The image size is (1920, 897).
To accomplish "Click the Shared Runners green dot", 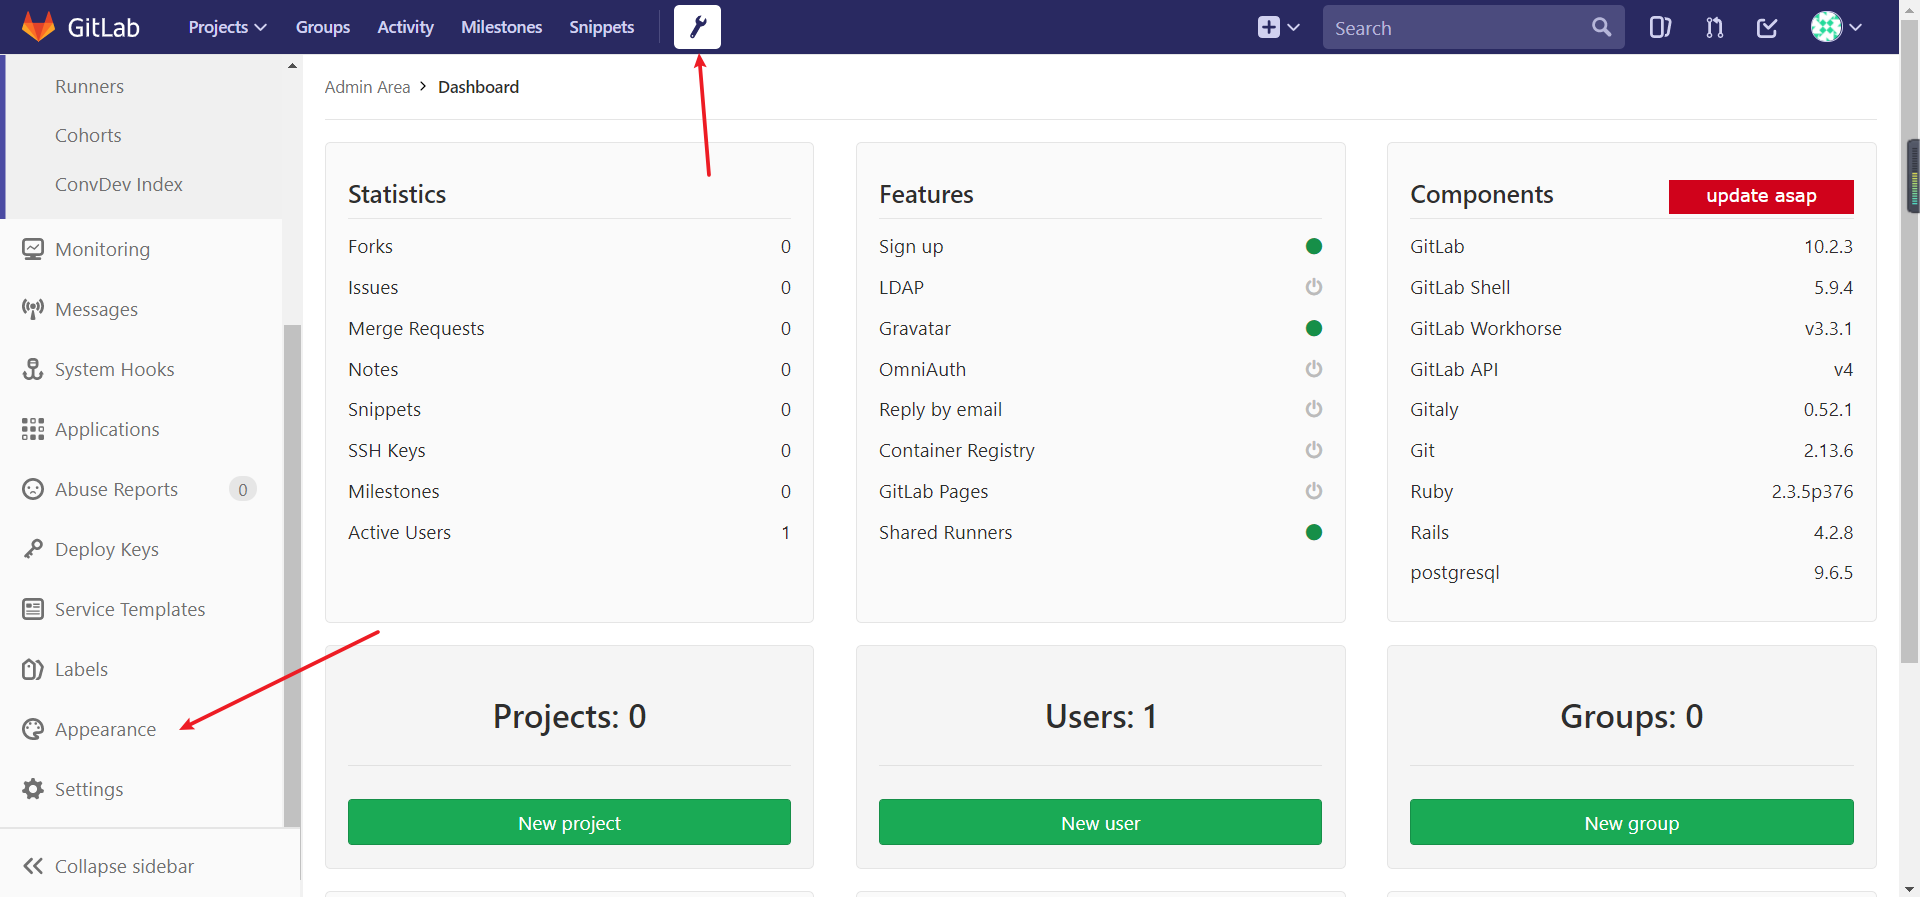I will 1314,532.
